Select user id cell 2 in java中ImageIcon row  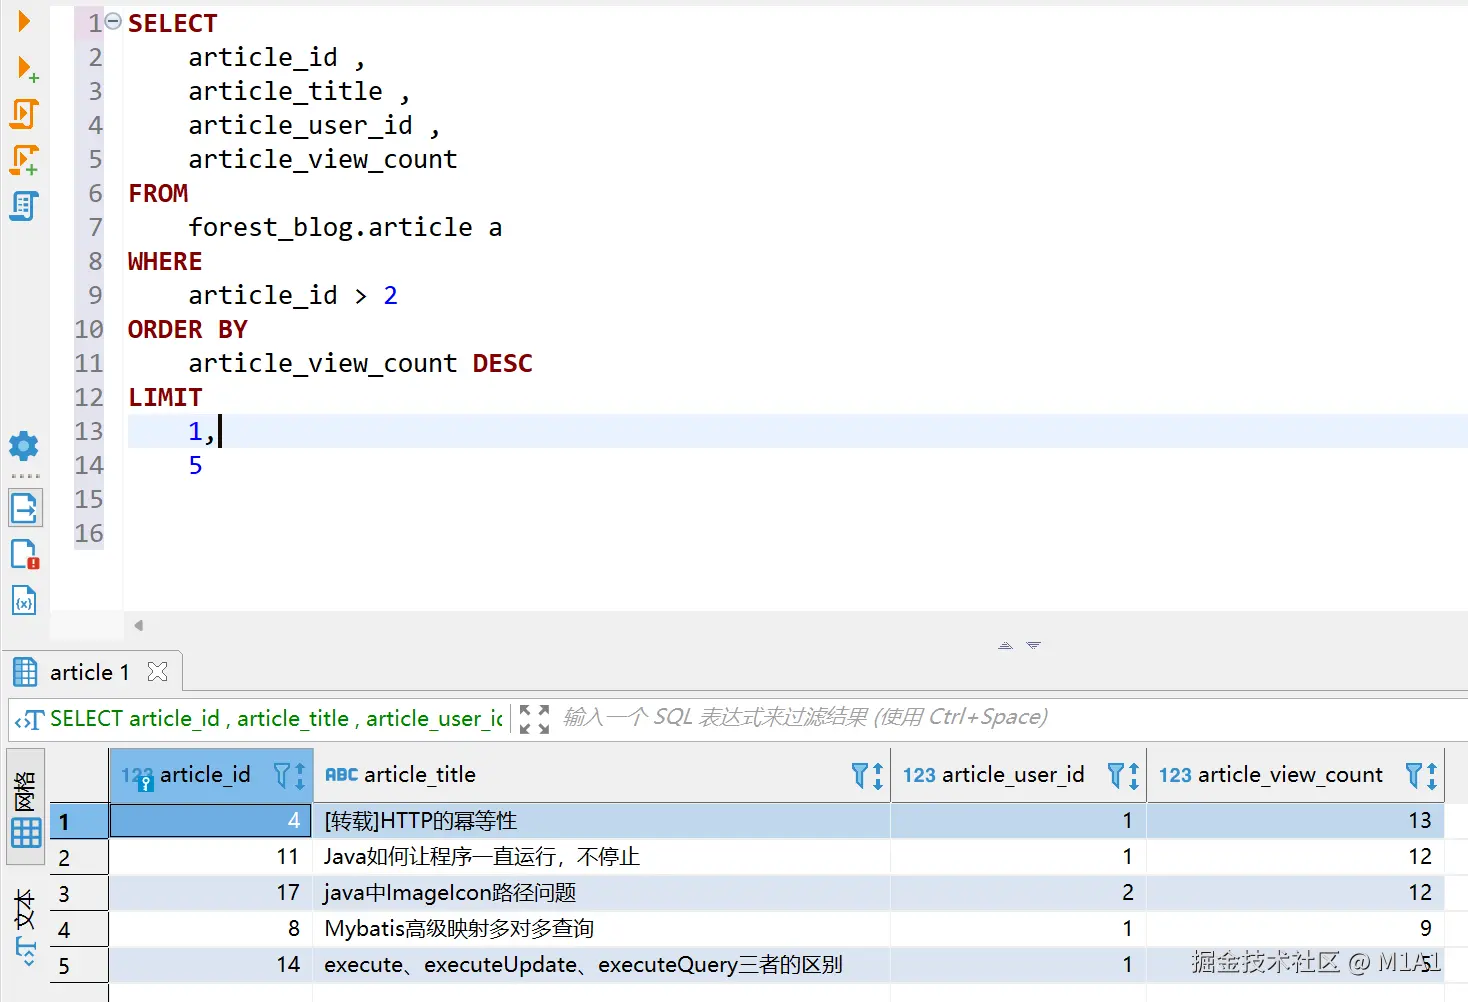click(x=1018, y=892)
